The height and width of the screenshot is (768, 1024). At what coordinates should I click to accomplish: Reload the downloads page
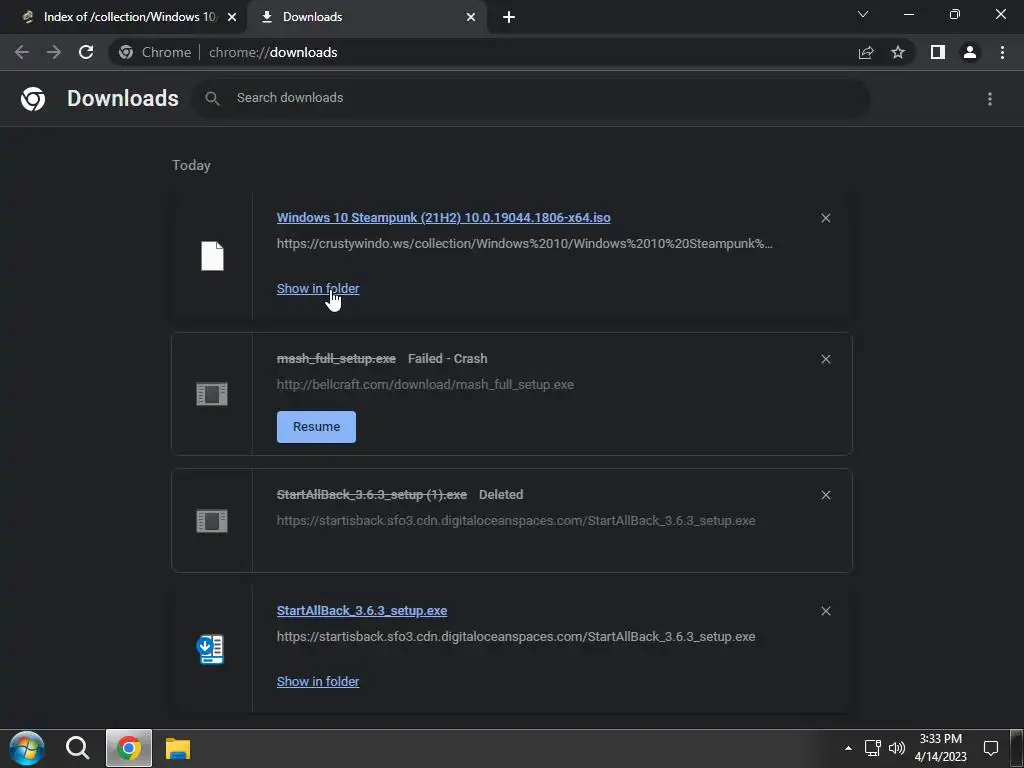coord(86,52)
